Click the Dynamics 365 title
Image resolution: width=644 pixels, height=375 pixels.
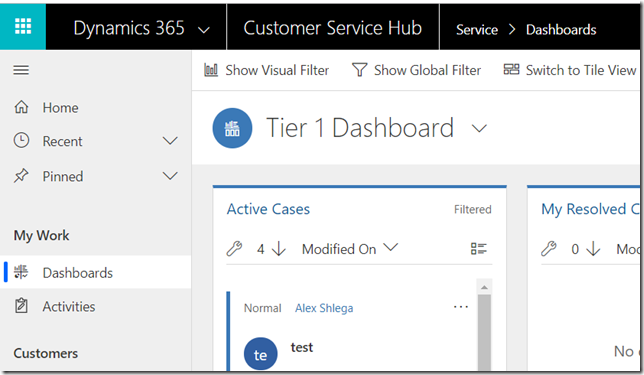tap(129, 28)
